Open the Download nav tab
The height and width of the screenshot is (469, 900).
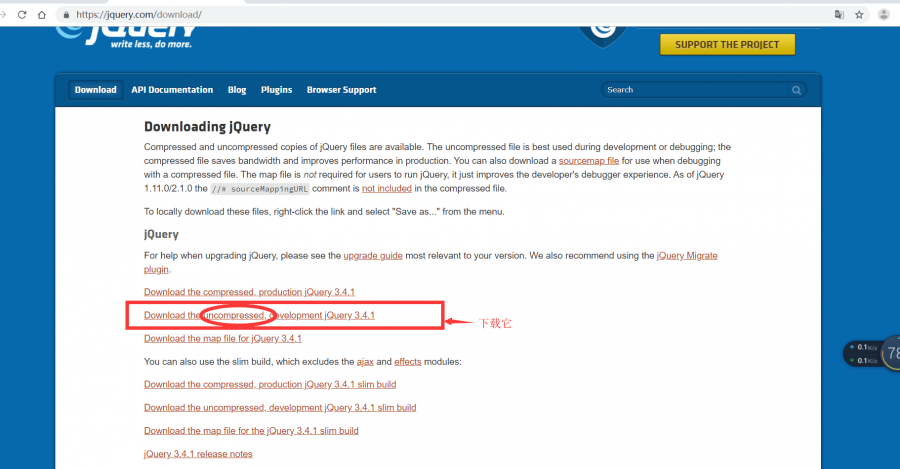(x=95, y=90)
